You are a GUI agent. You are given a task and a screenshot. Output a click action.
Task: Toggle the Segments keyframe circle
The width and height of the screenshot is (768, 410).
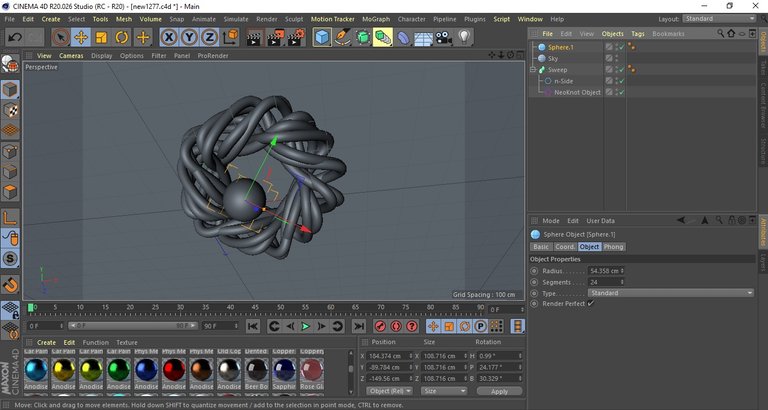[534, 282]
